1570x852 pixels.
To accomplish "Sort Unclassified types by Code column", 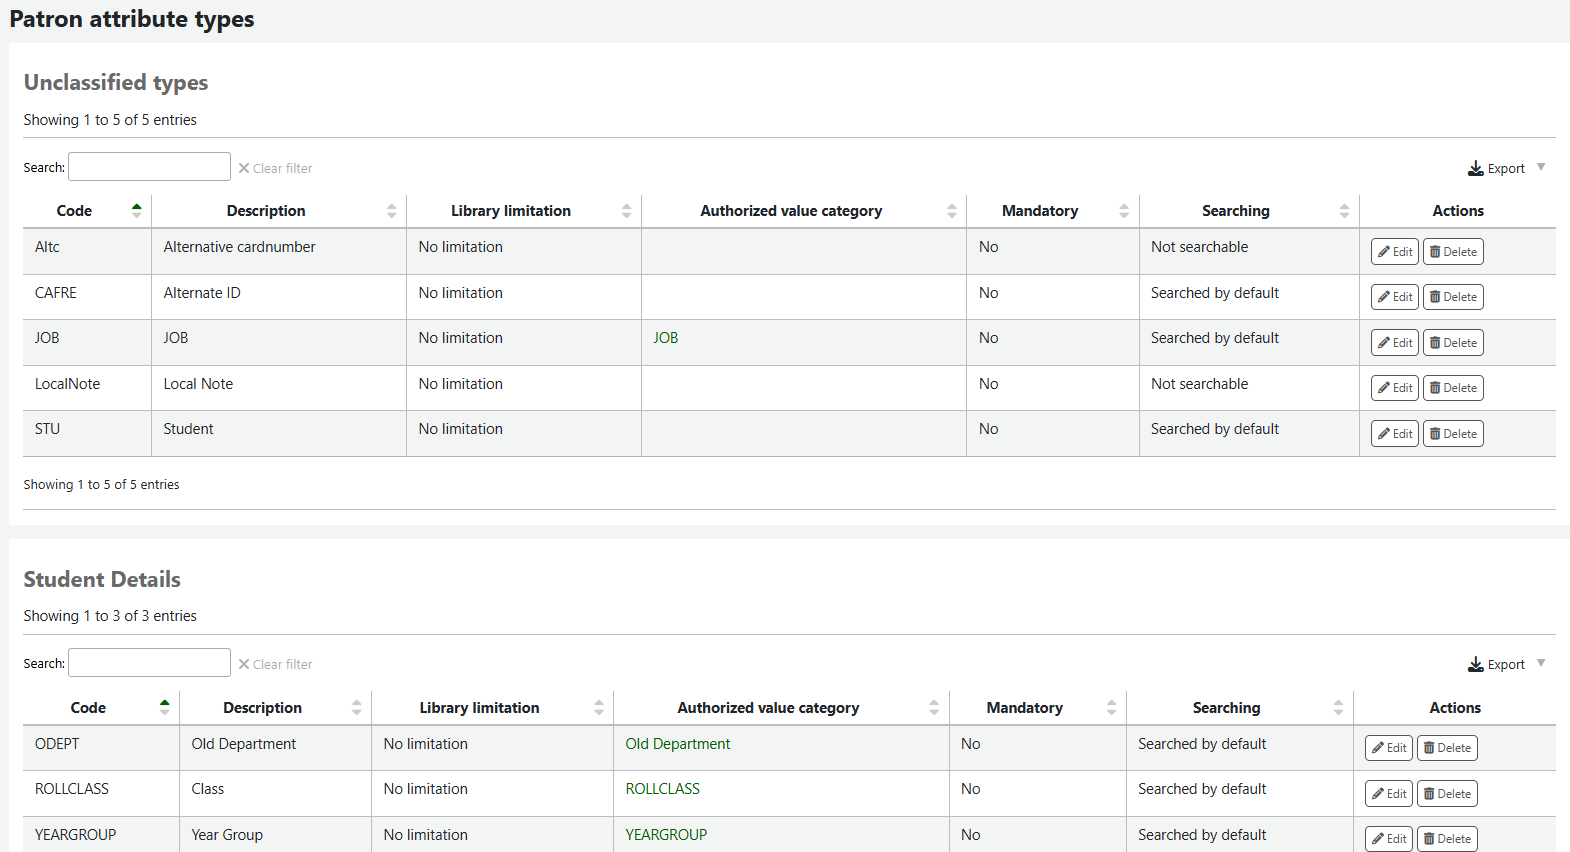I will click(x=75, y=211).
